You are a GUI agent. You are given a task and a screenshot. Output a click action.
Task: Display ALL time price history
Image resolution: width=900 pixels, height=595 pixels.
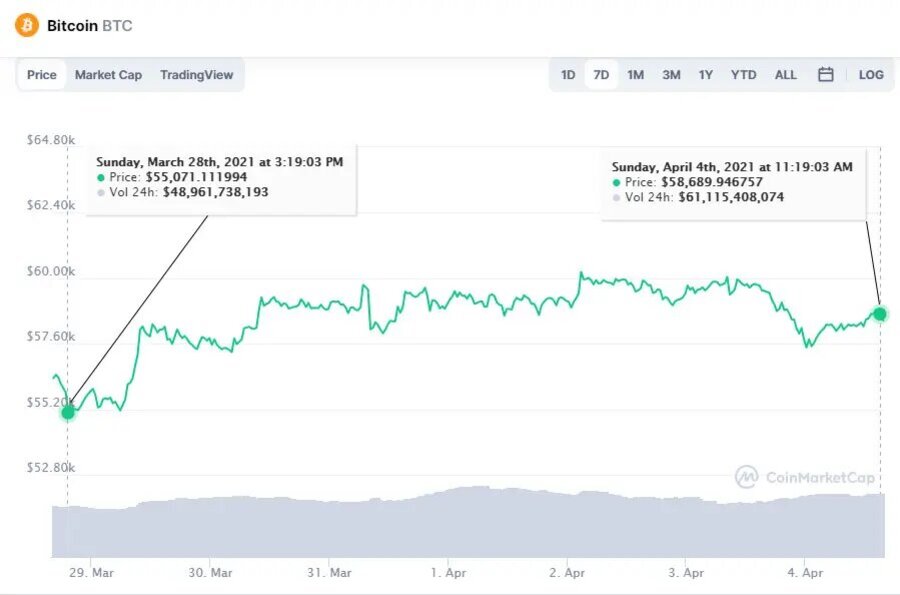(786, 75)
